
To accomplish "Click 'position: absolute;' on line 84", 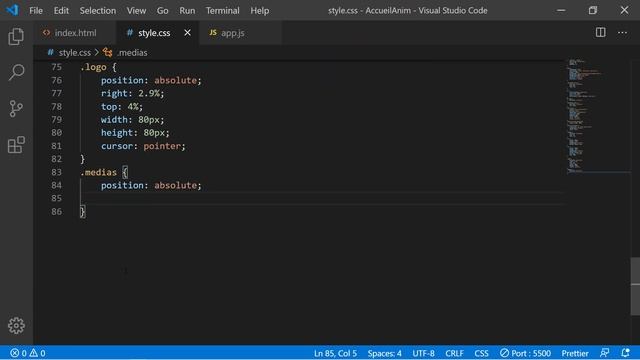I will pyautogui.click(x=151, y=185).
